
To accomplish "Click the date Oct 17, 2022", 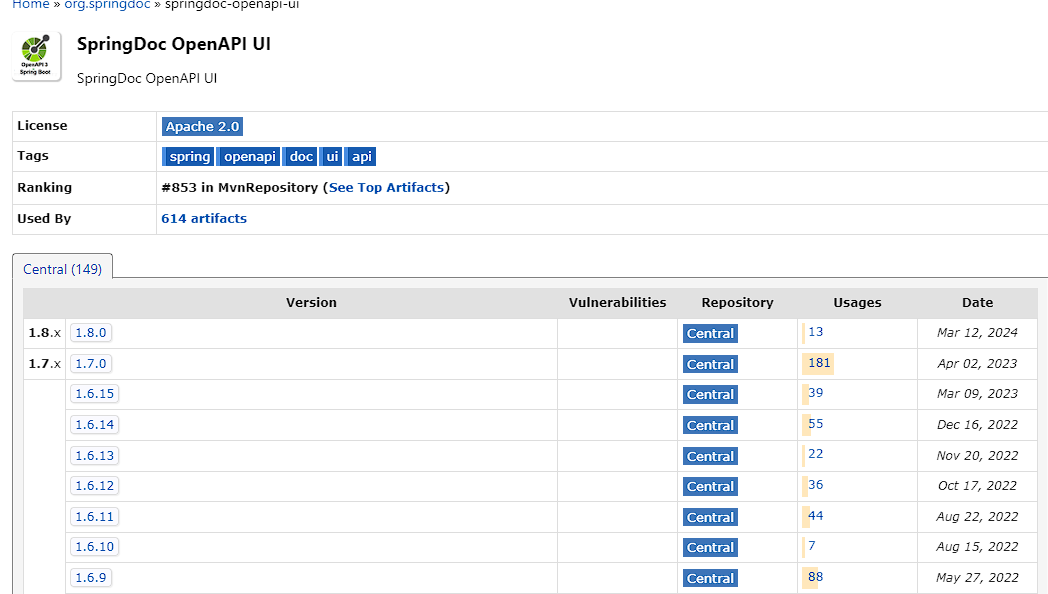I will pyautogui.click(x=977, y=486).
